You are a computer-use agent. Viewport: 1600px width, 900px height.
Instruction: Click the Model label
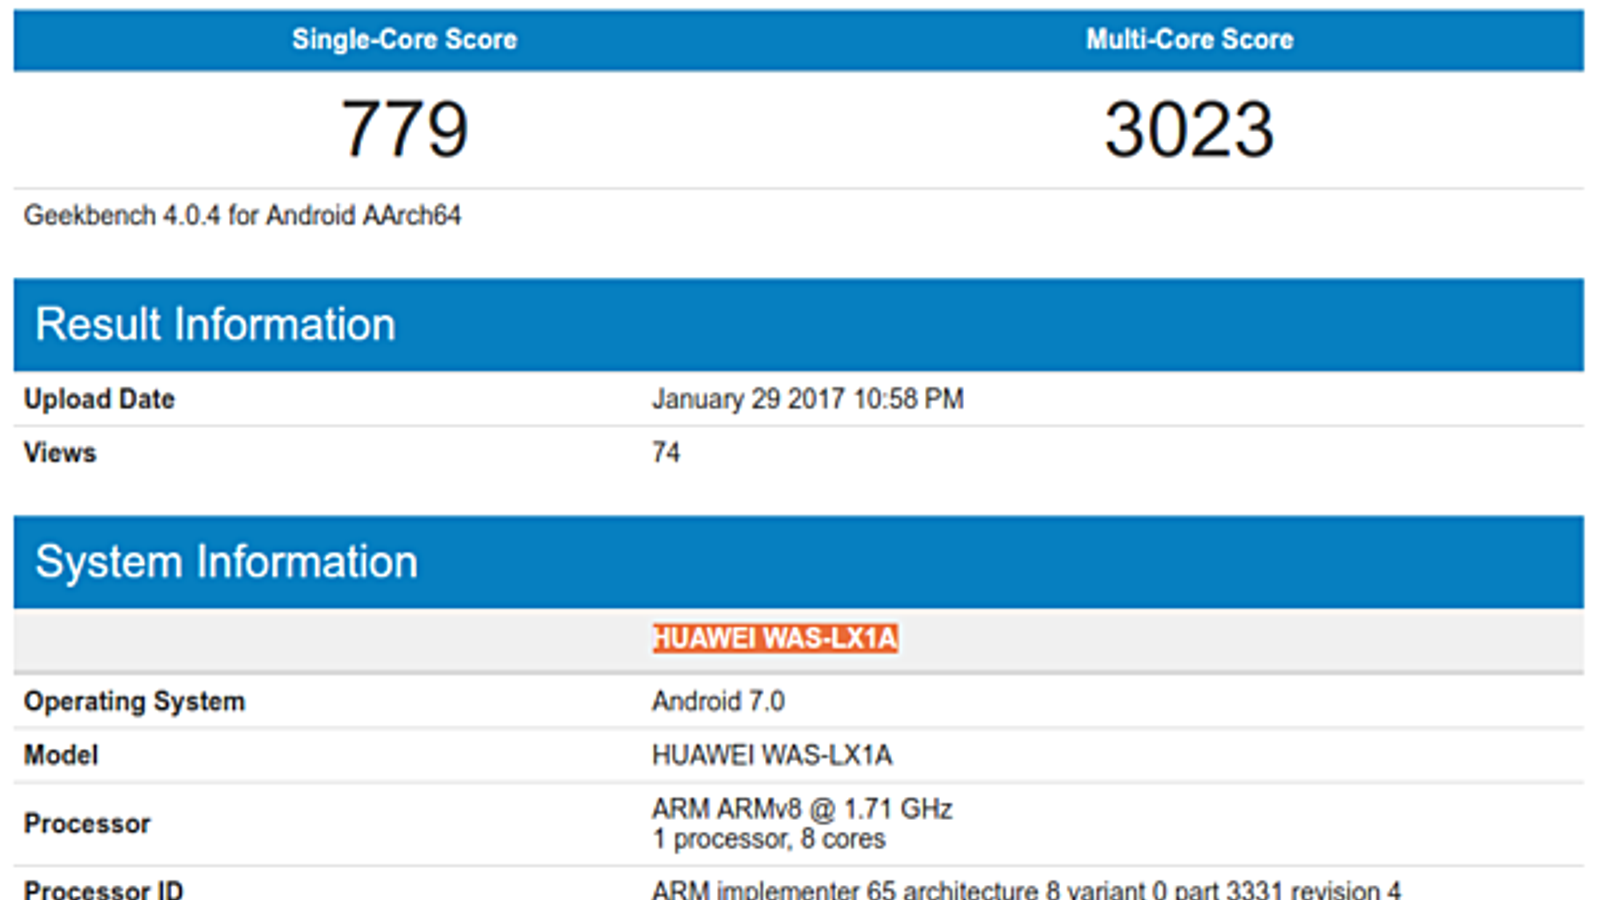click(61, 755)
